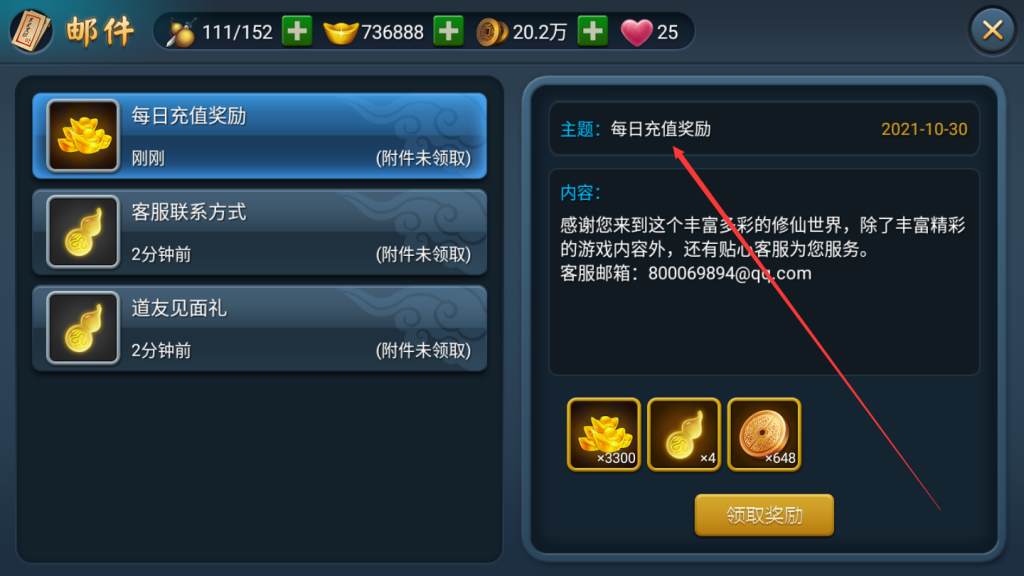Open the 道友见面礼 mail entry

[259, 328]
